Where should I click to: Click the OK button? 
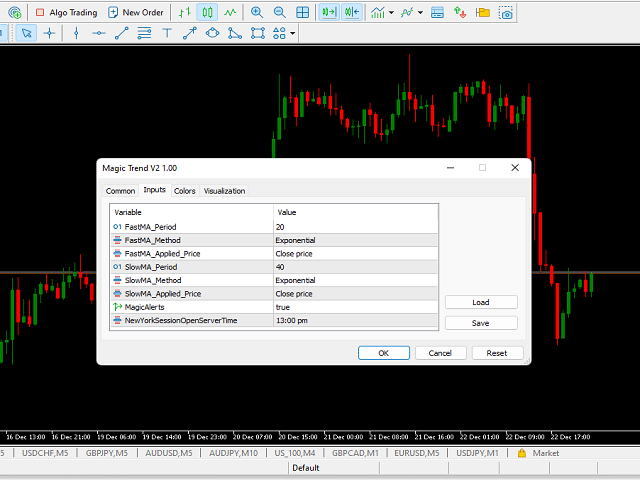[384, 353]
